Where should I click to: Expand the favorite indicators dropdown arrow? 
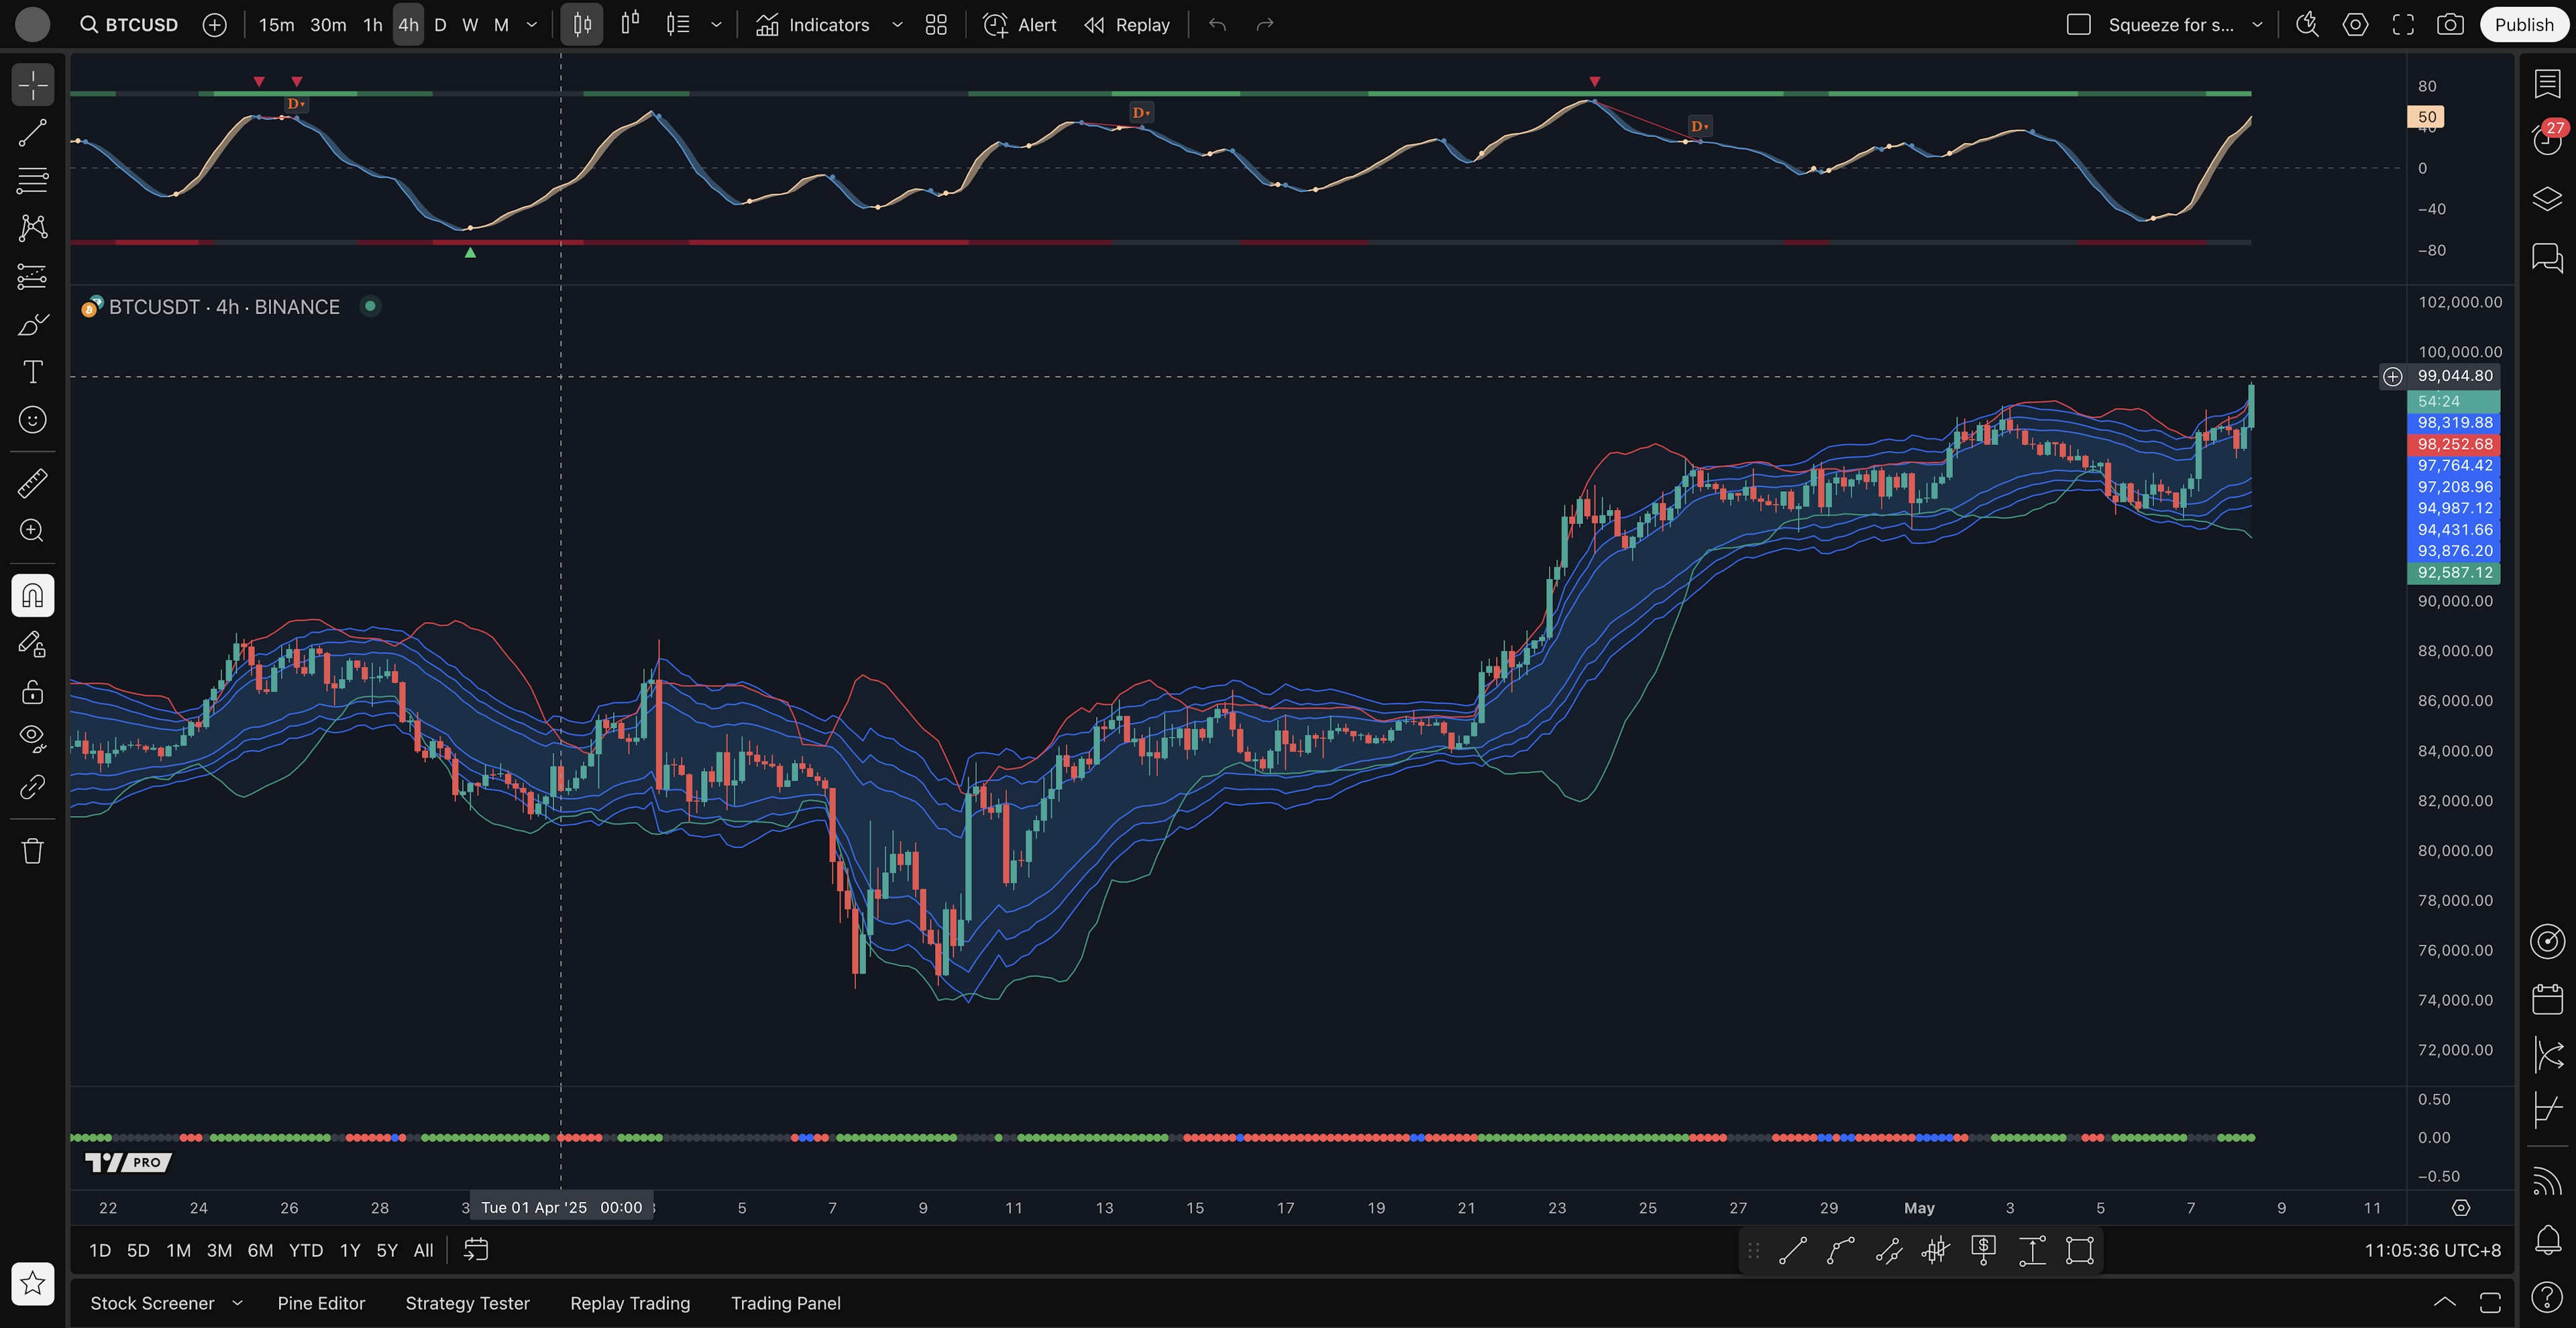tap(897, 25)
